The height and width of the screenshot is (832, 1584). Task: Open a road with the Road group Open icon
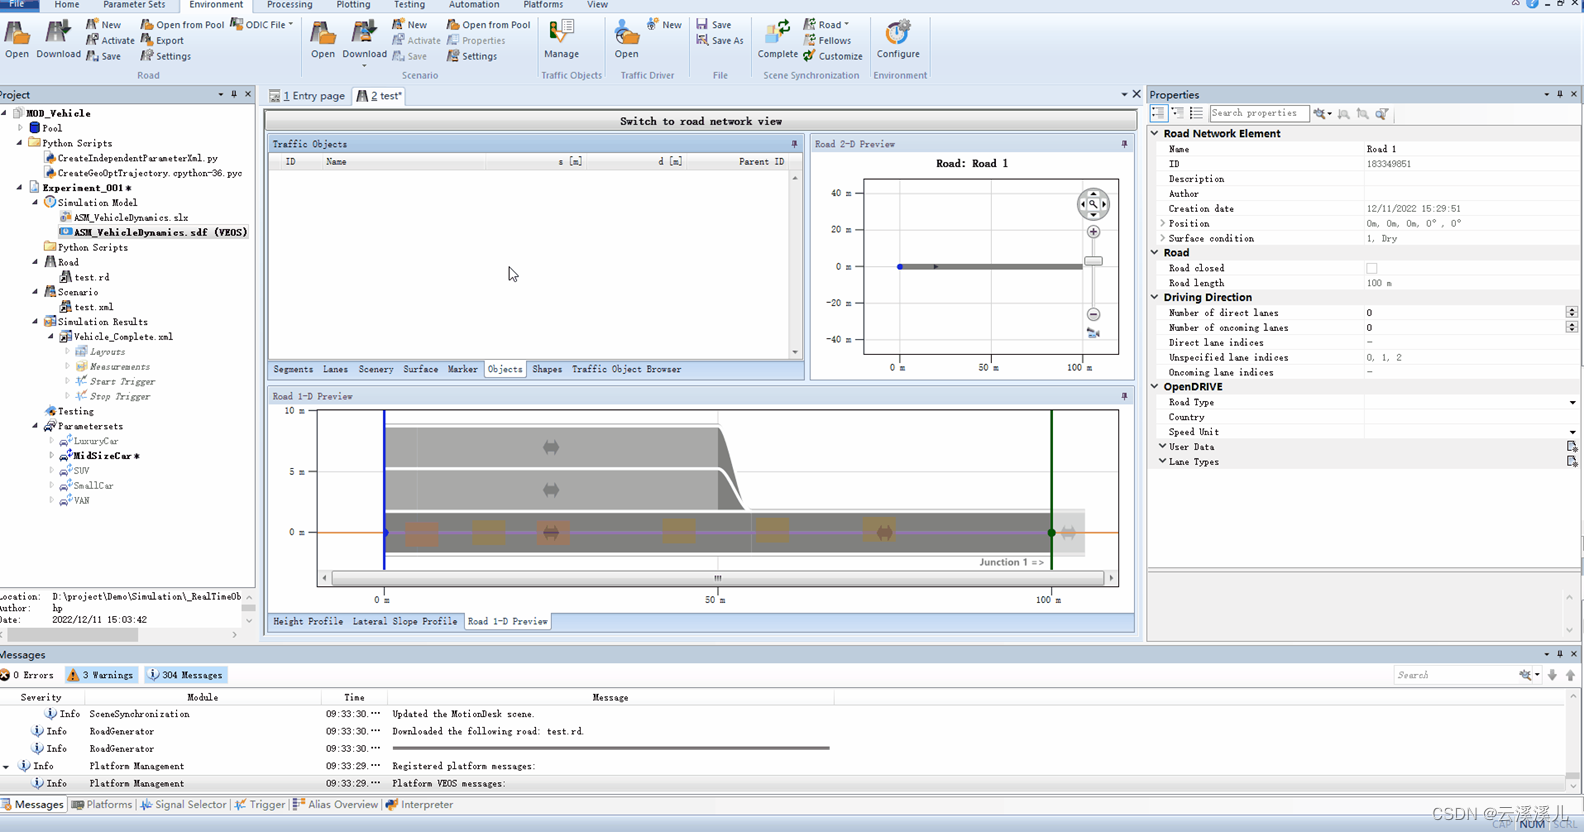point(17,40)
